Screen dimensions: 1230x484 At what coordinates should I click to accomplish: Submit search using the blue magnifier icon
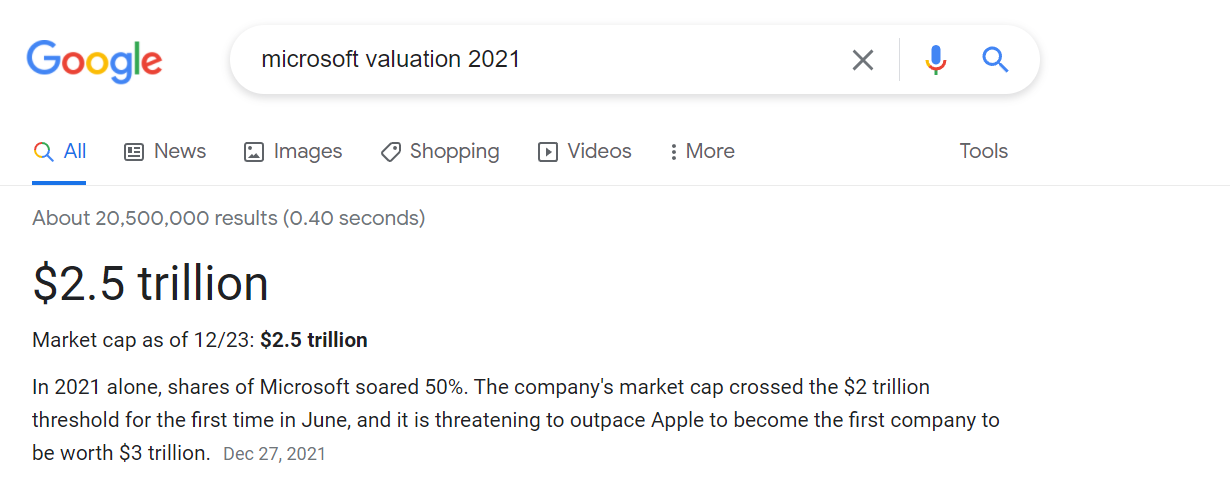point(995,59)
